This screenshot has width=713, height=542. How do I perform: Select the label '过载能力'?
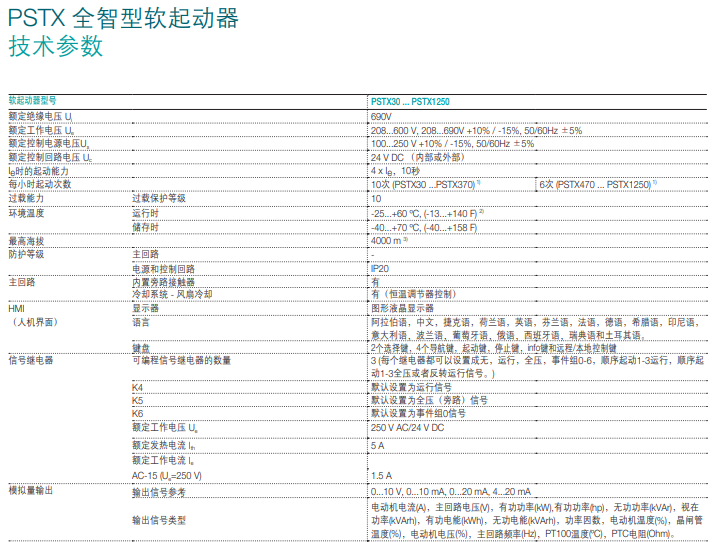[26, 198]
